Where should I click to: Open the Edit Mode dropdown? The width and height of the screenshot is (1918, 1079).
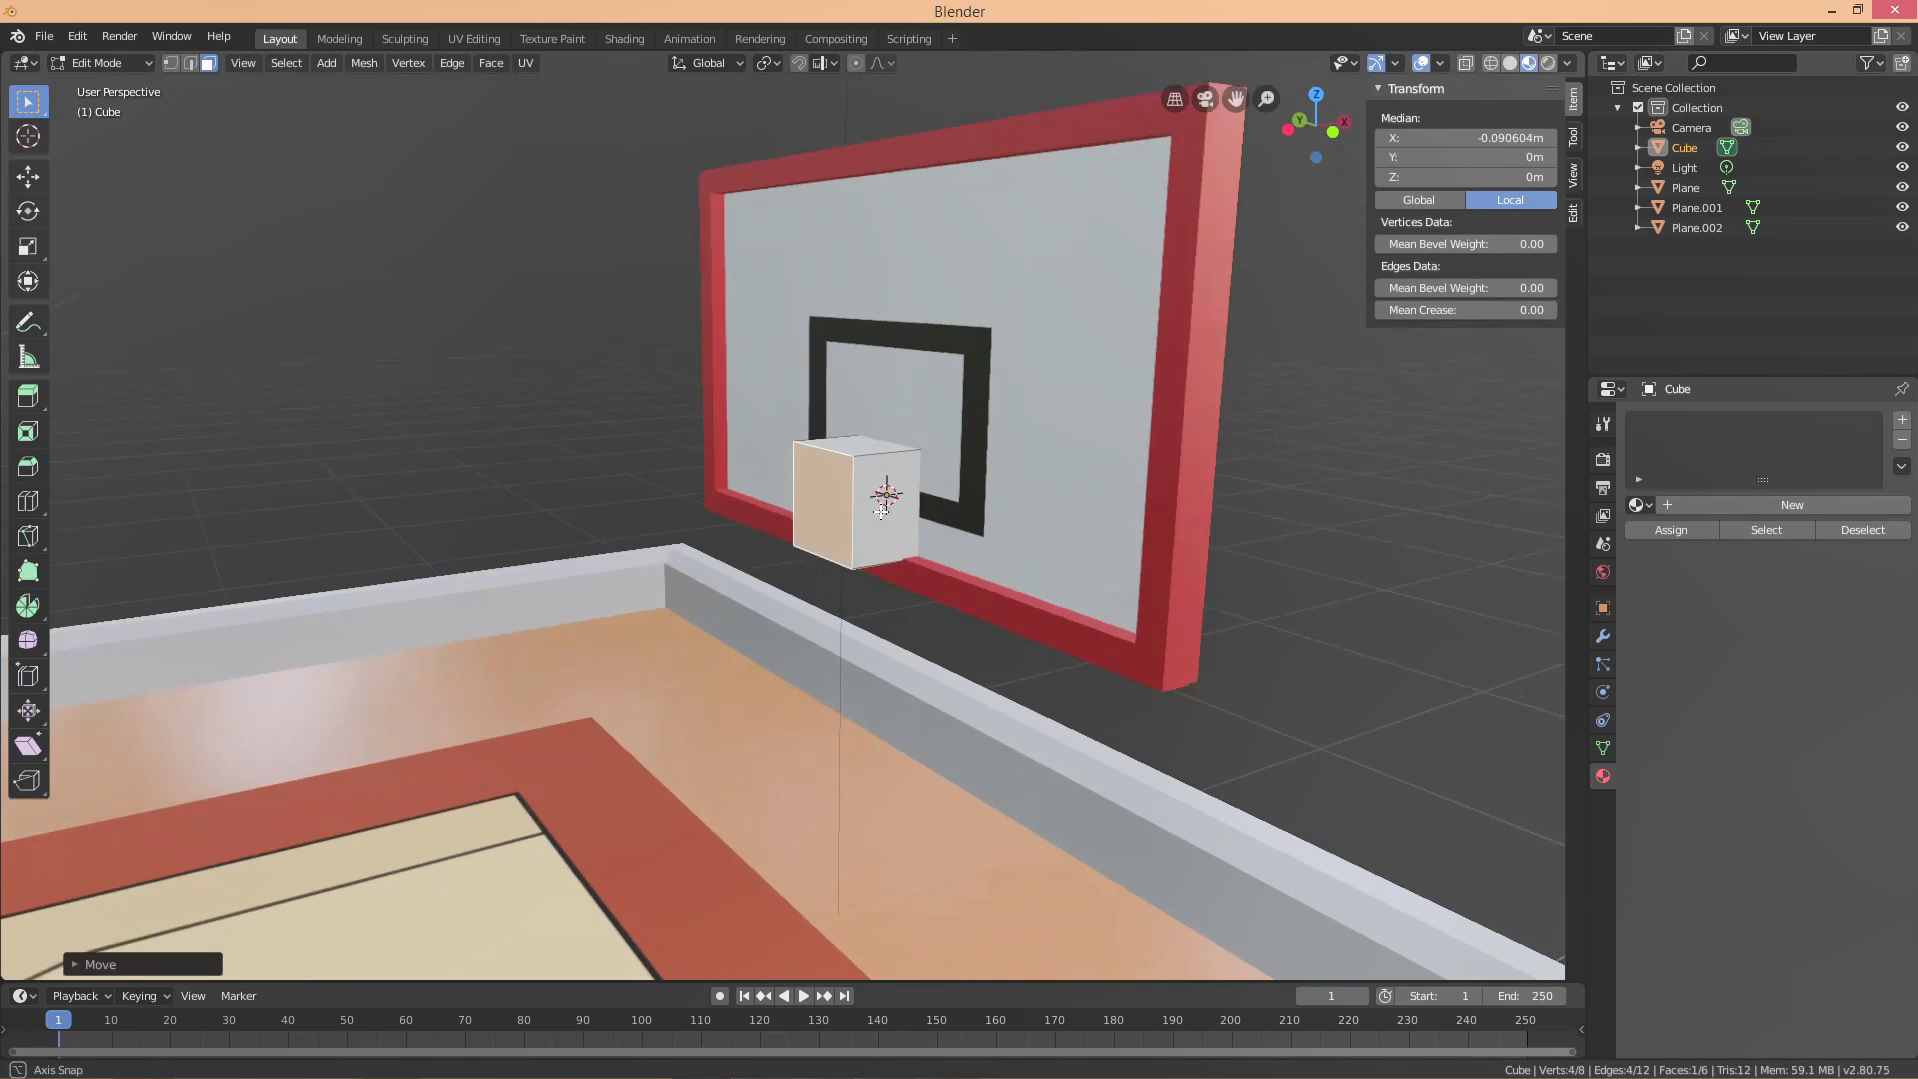102,63
